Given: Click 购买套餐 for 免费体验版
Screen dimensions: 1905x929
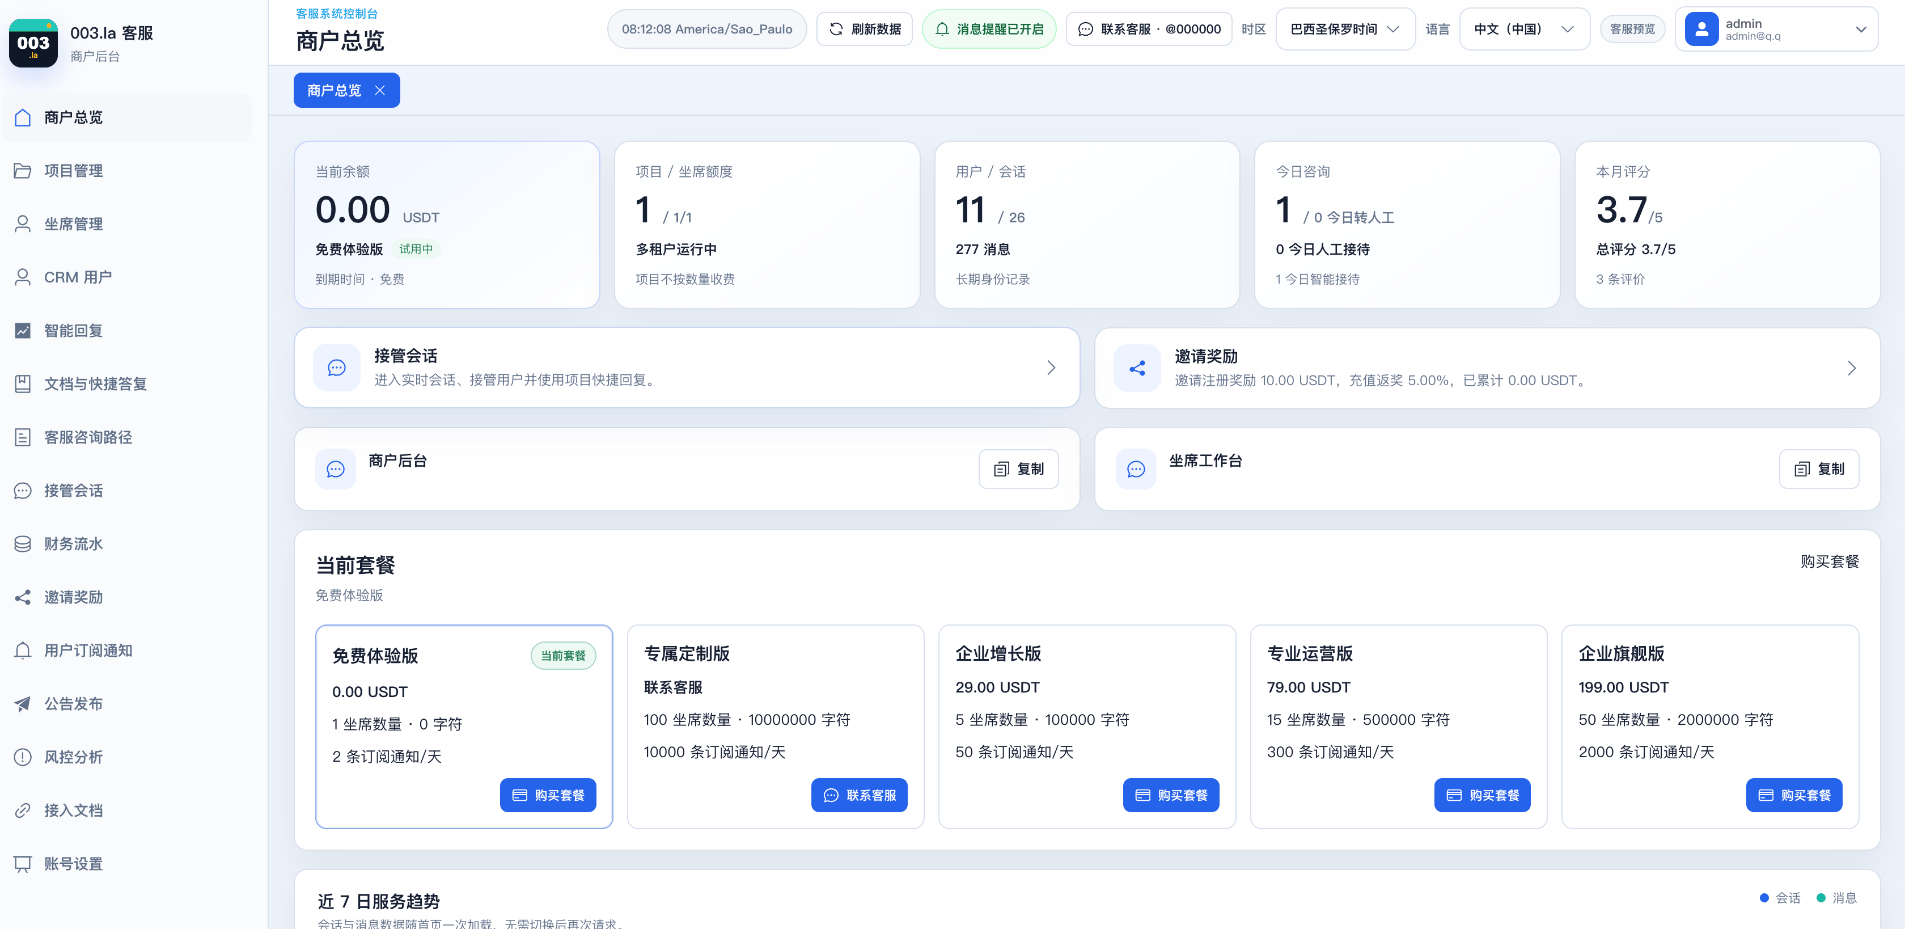Looking at the screenshot, I should [x=548, y=795].
